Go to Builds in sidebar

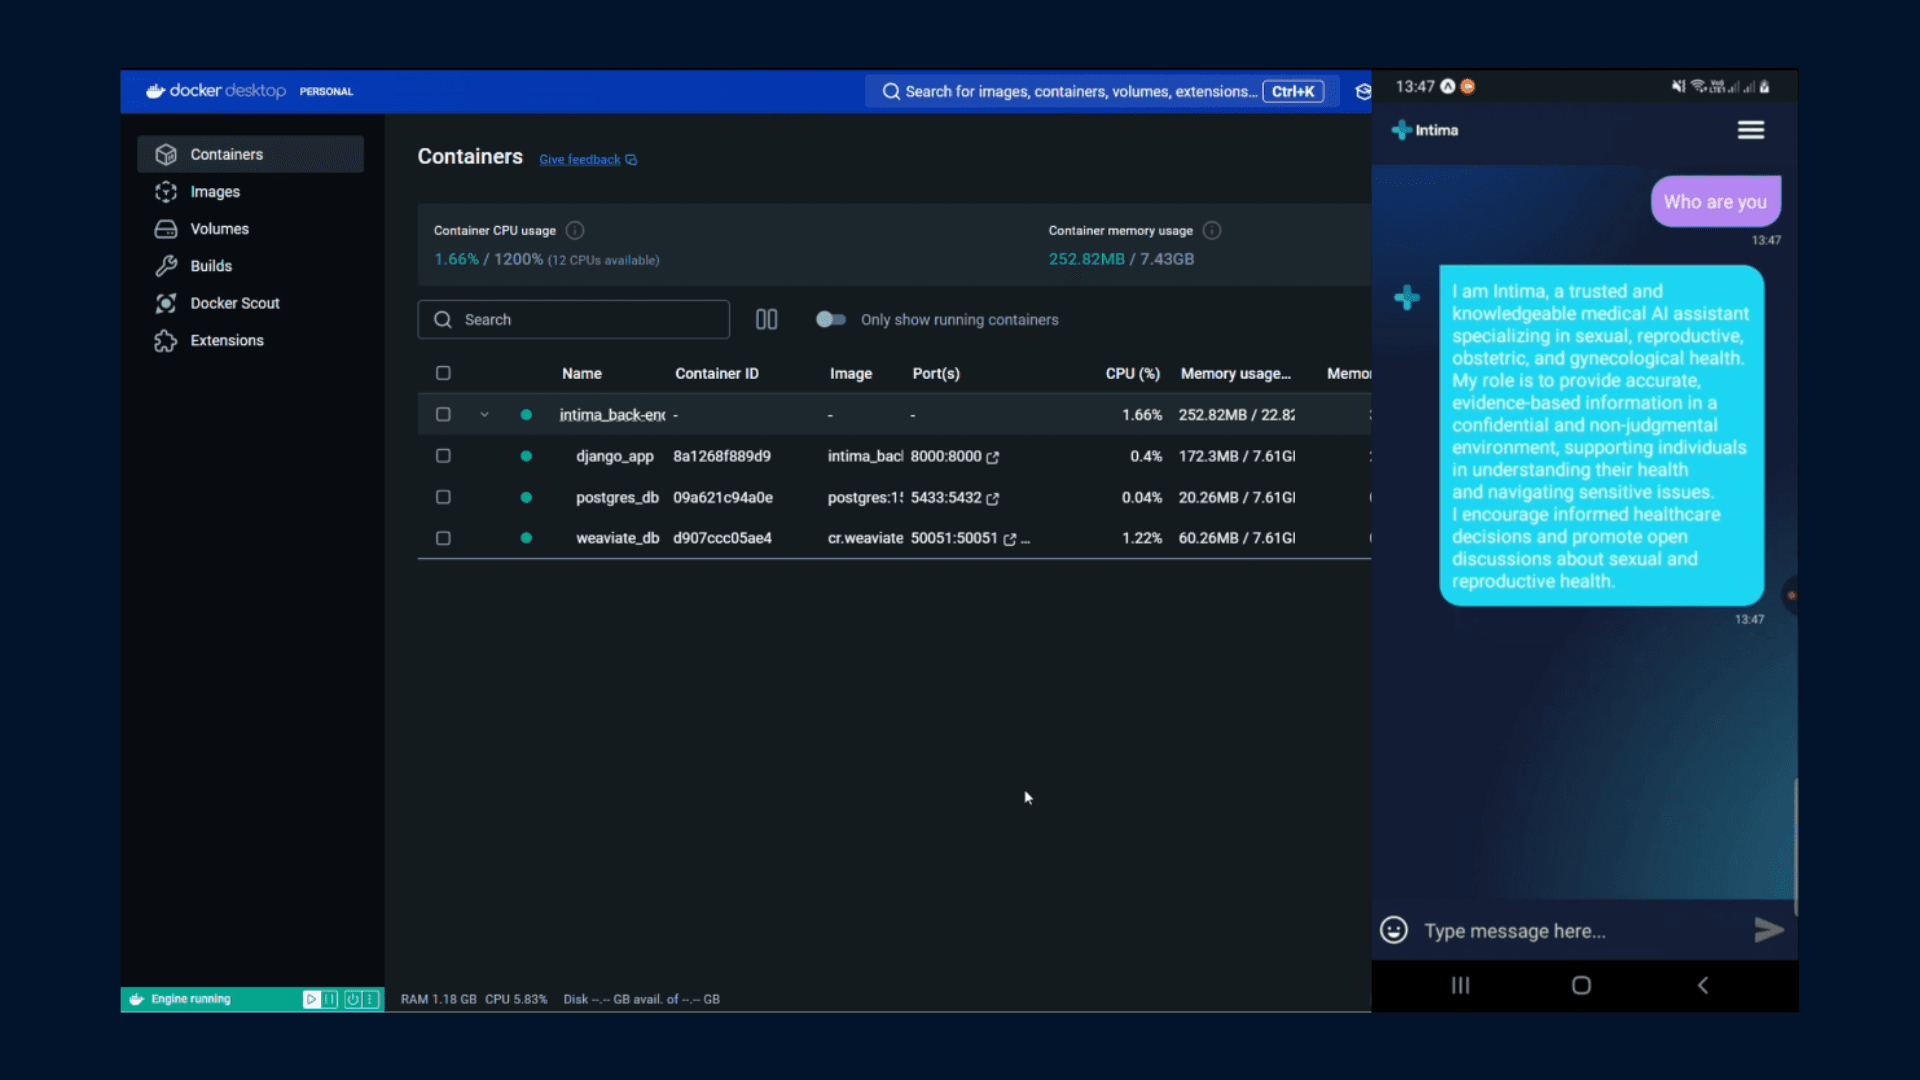tap(211, 266)
